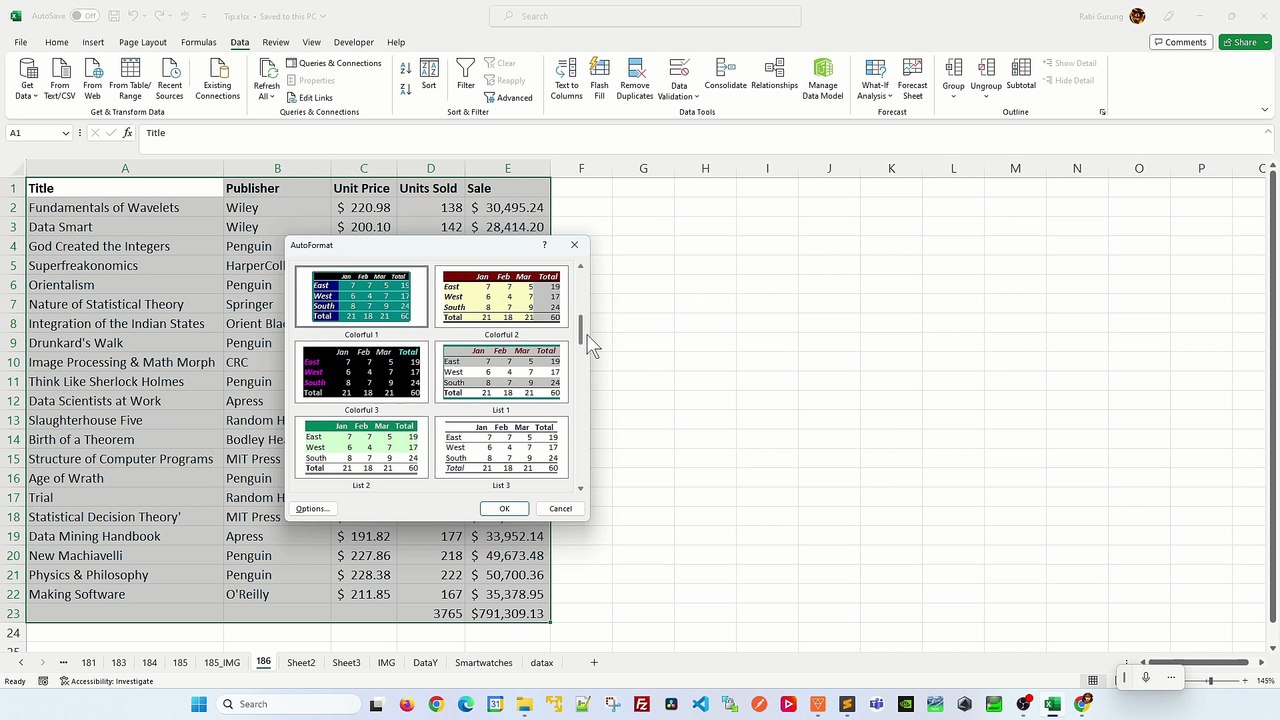The height and width of the screenshot is (720, 1280).
Task: Open the Sort dialog
Action: tap(429, 75)
